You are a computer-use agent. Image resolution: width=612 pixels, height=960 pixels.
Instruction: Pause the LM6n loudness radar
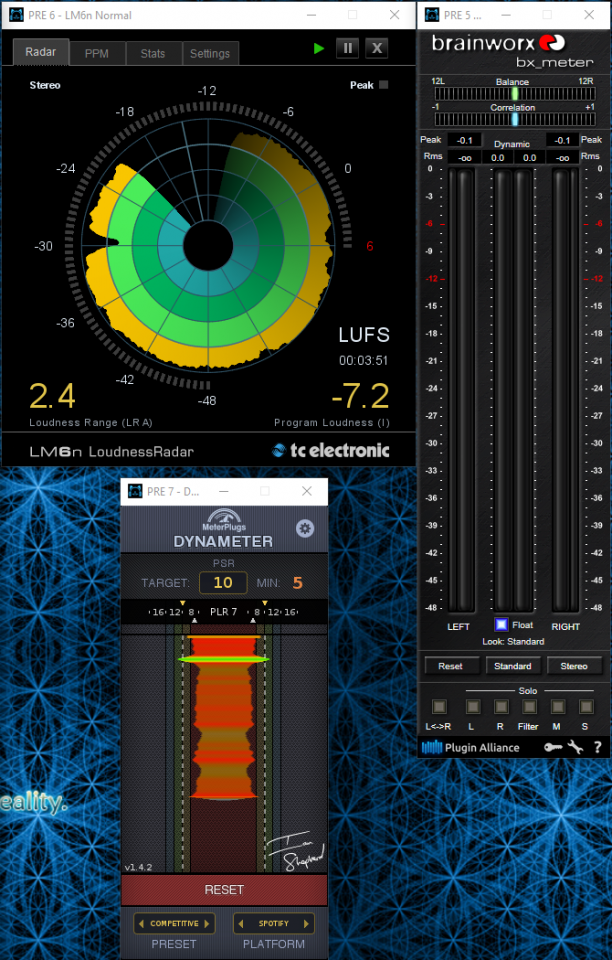[348, 48]
